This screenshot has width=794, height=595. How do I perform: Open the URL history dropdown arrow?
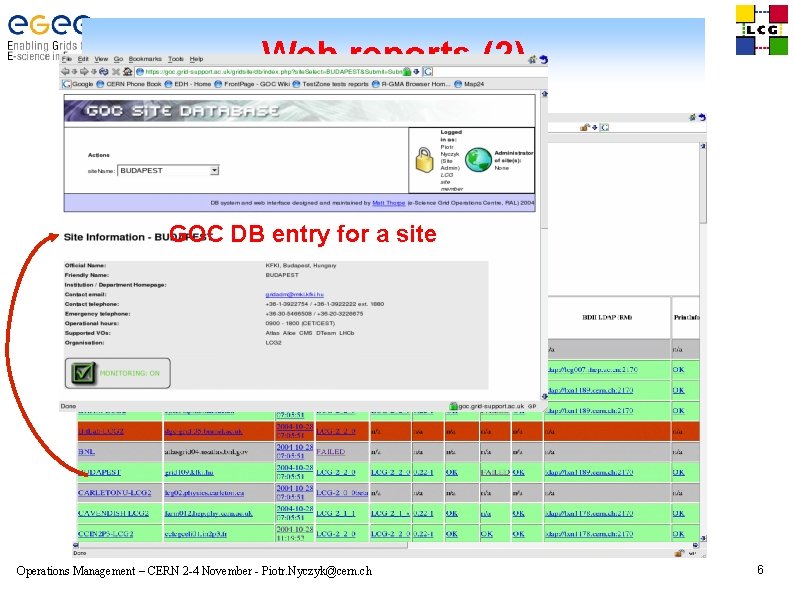click(x=416, y=71)
